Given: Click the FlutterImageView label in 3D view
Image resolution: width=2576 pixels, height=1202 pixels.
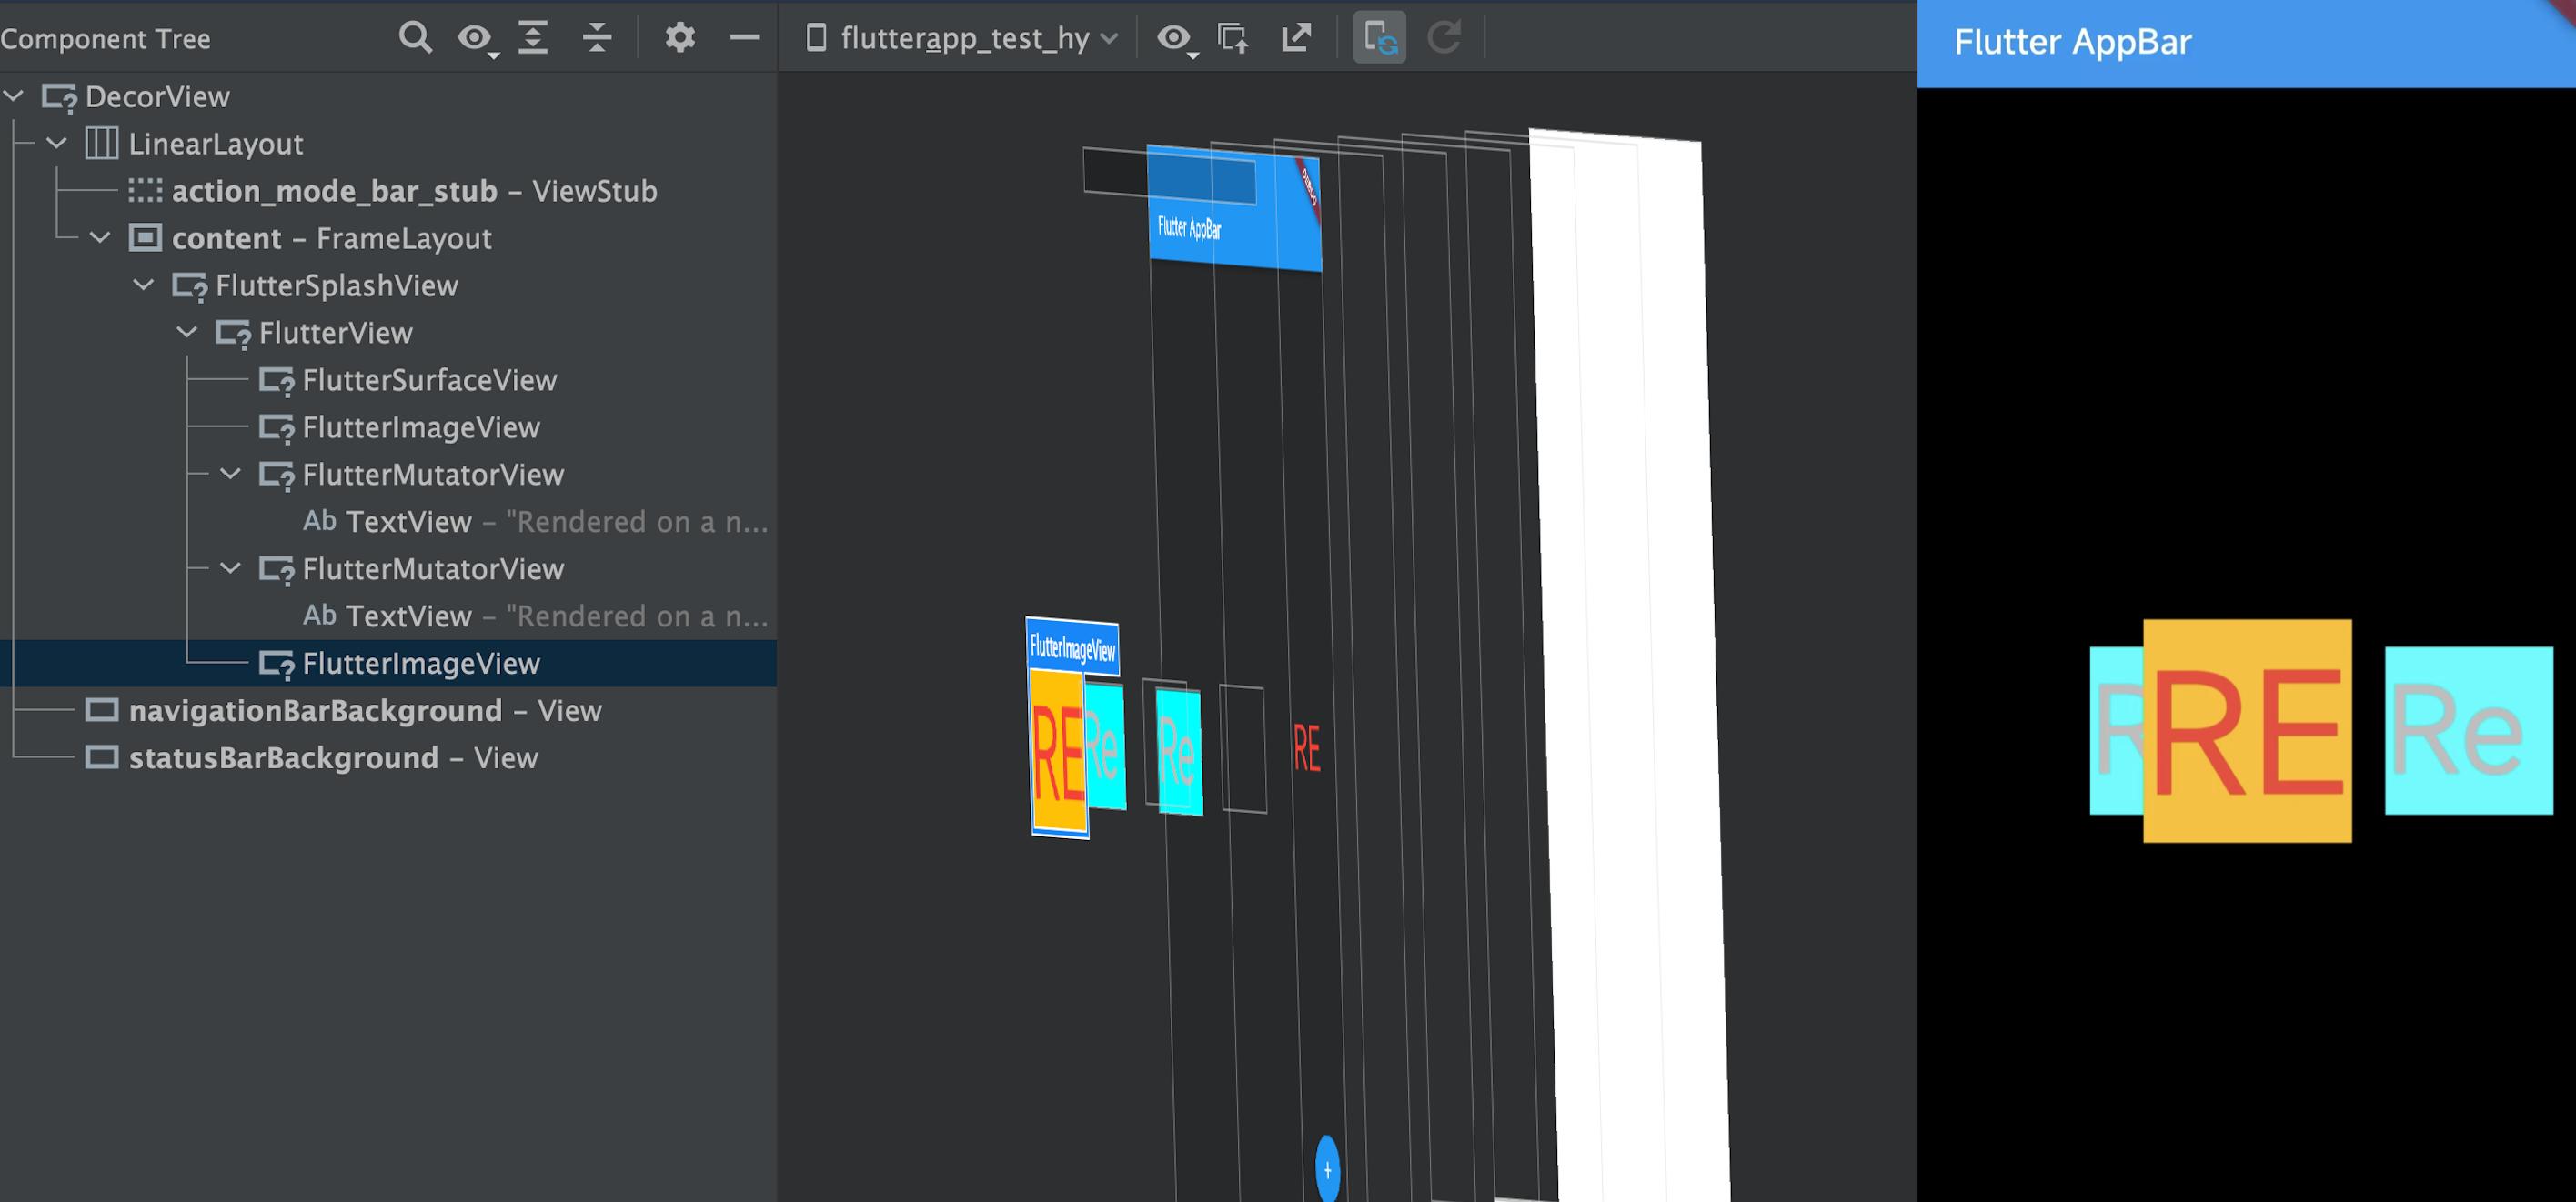Looking at the screenshot, I should (x=1072, y=648).
